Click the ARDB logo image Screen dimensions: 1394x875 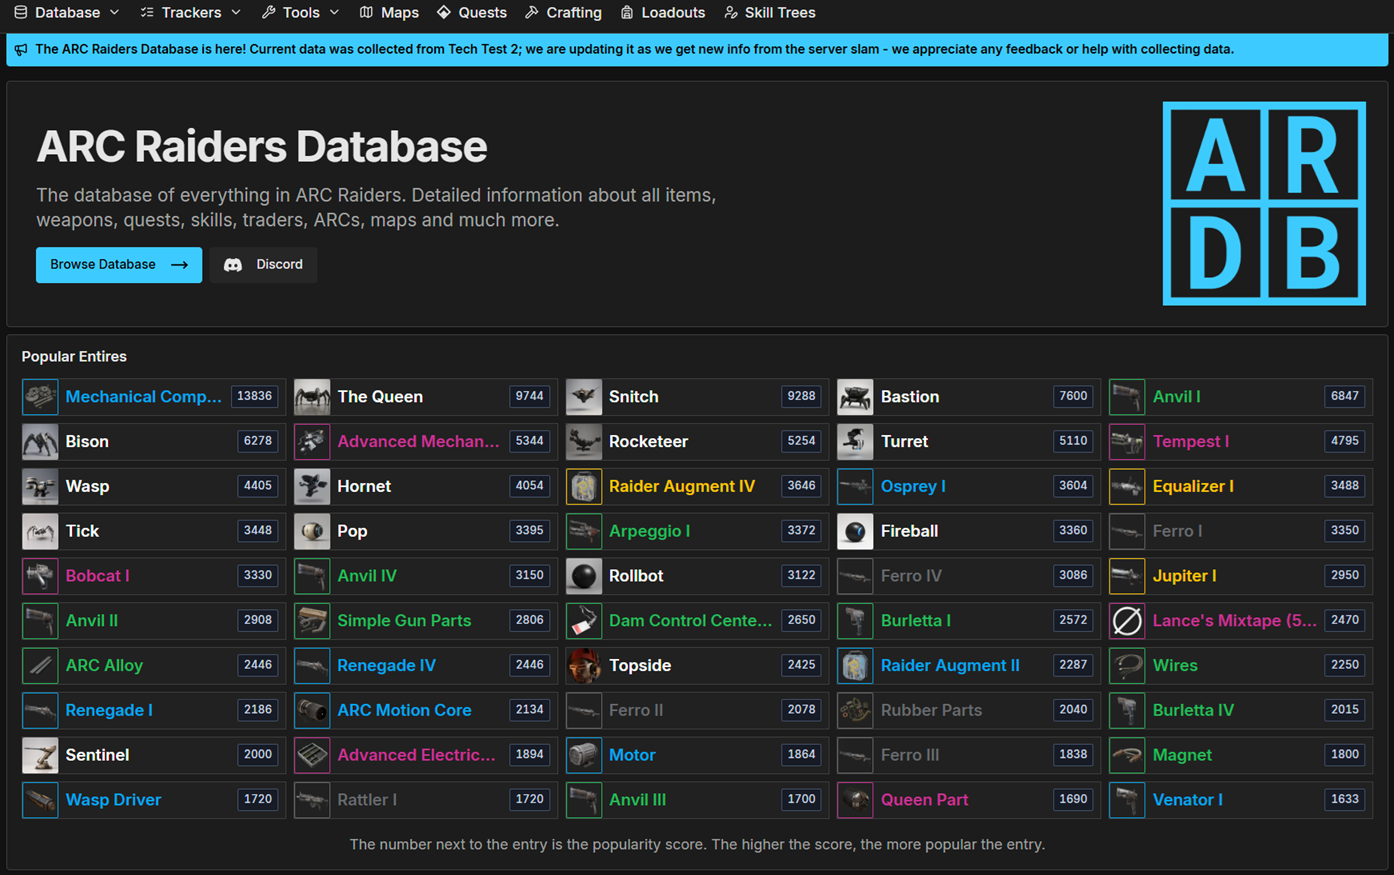pos(1263,203)
